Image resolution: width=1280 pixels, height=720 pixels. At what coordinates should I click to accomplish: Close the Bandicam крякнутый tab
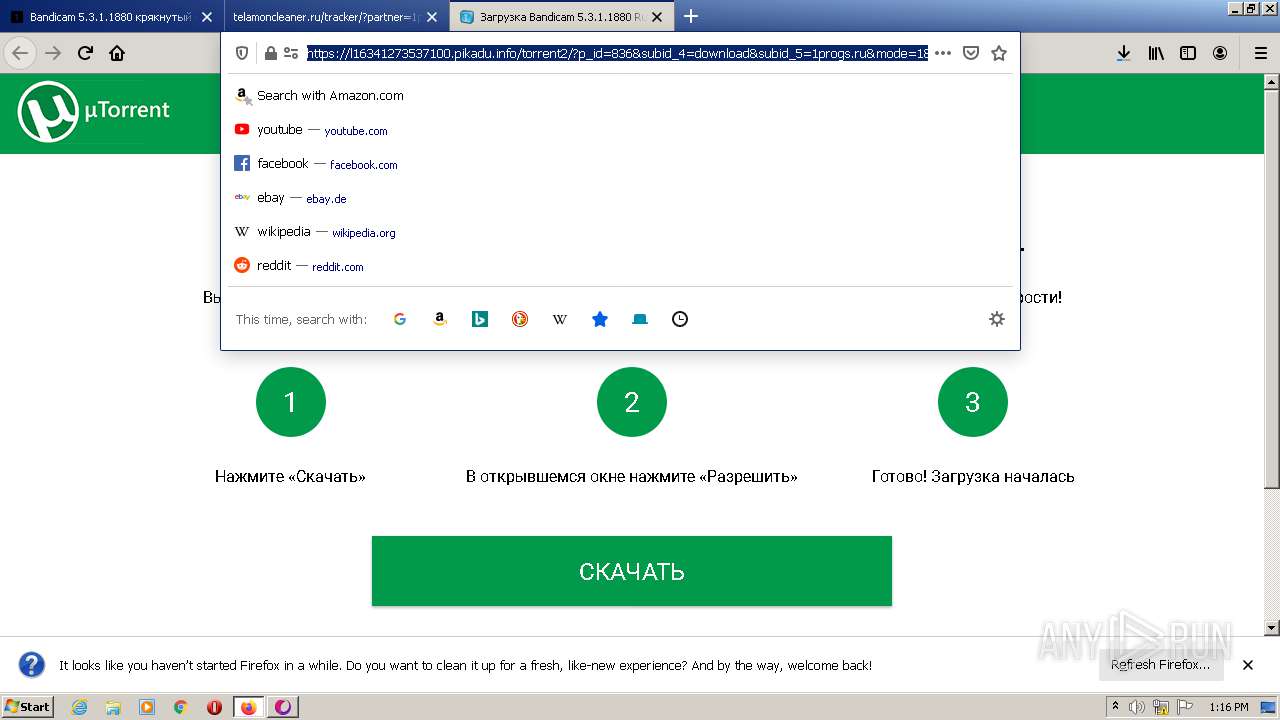tap(207, 17)
